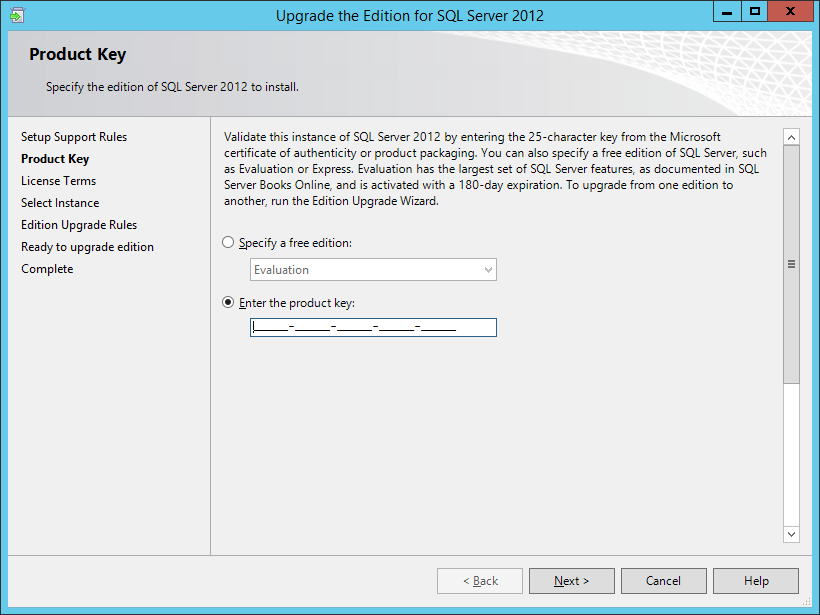Image resolution: width=820 pixels, height=615 pixels.
Task: Click into the product key input field
Action: point(373,328)
